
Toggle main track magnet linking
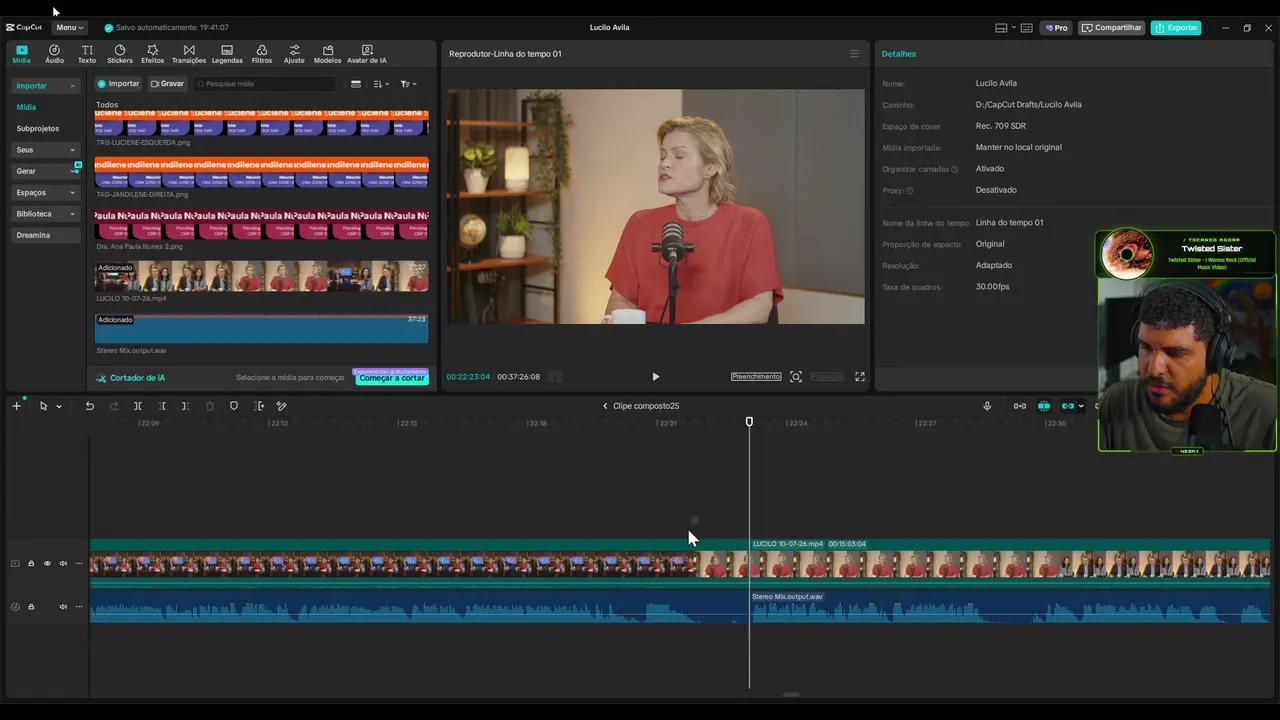1020,406
